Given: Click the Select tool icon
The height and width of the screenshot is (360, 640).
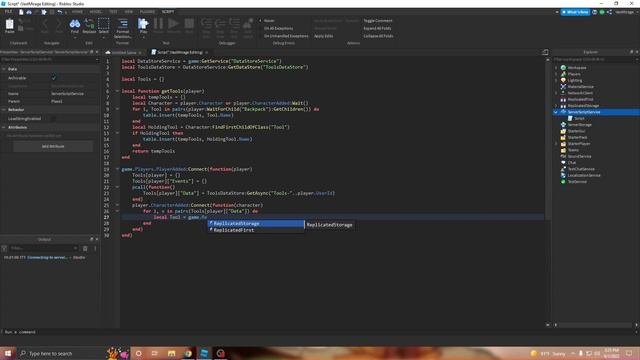Looking at the screenshot, I should (x=104, y=25).
